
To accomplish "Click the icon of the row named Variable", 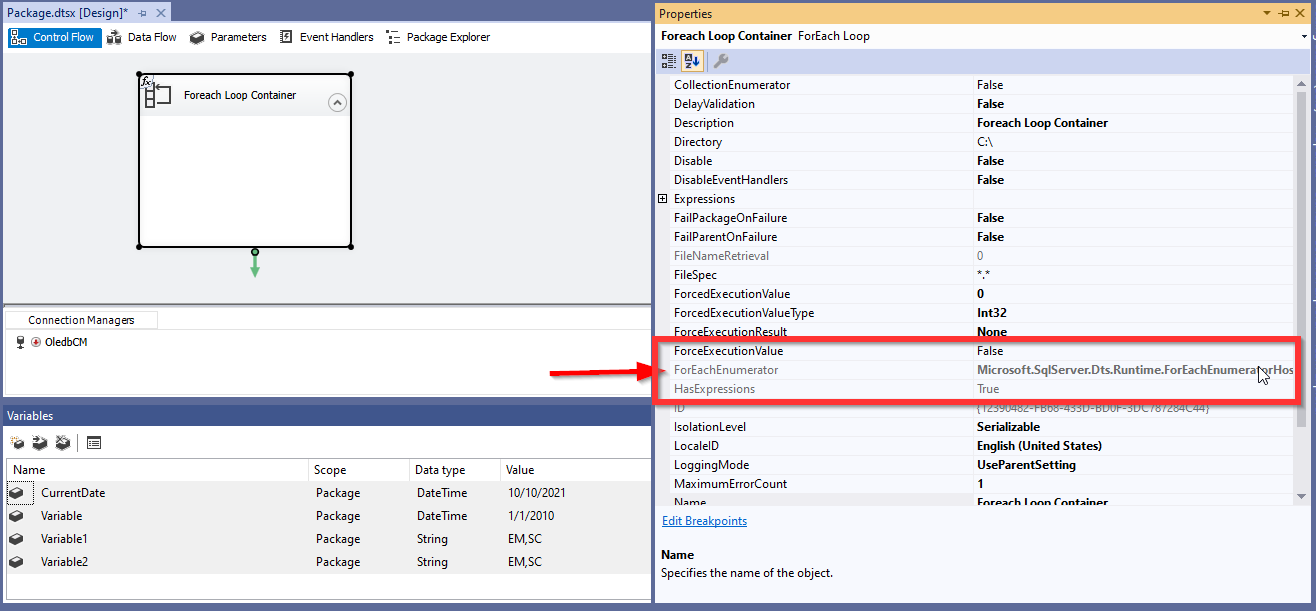I will pyautogui.click(x=17, y=516).
